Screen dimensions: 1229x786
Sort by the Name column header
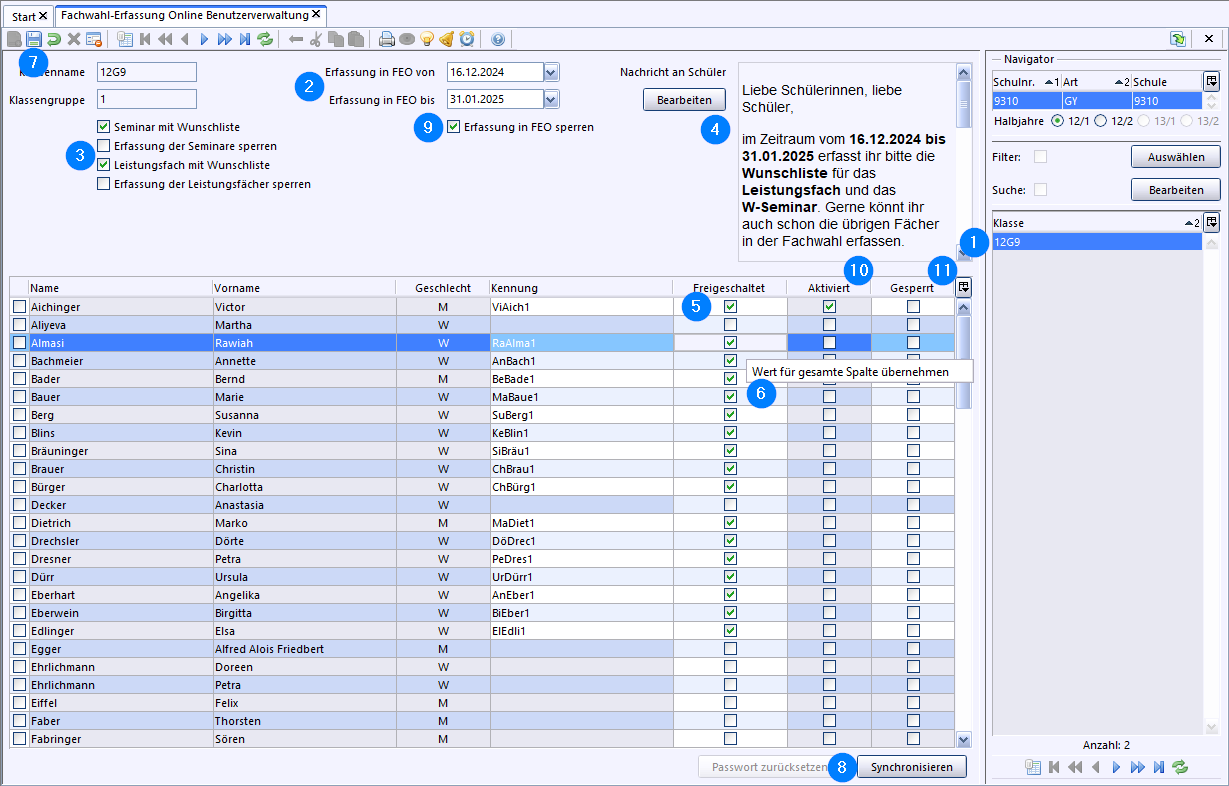120,288
